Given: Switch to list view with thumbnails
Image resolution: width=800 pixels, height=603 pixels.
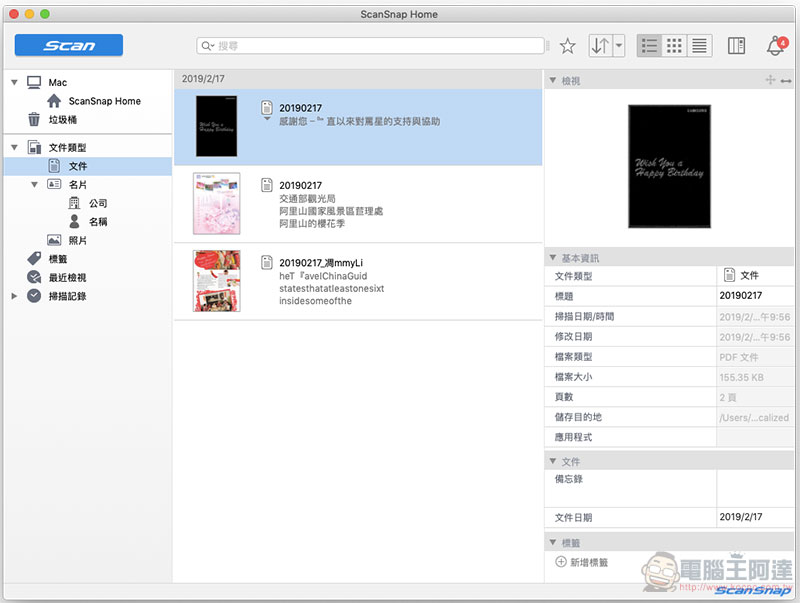Looking at the screenshot, I should pyautogui.click(x=649, y=46).
